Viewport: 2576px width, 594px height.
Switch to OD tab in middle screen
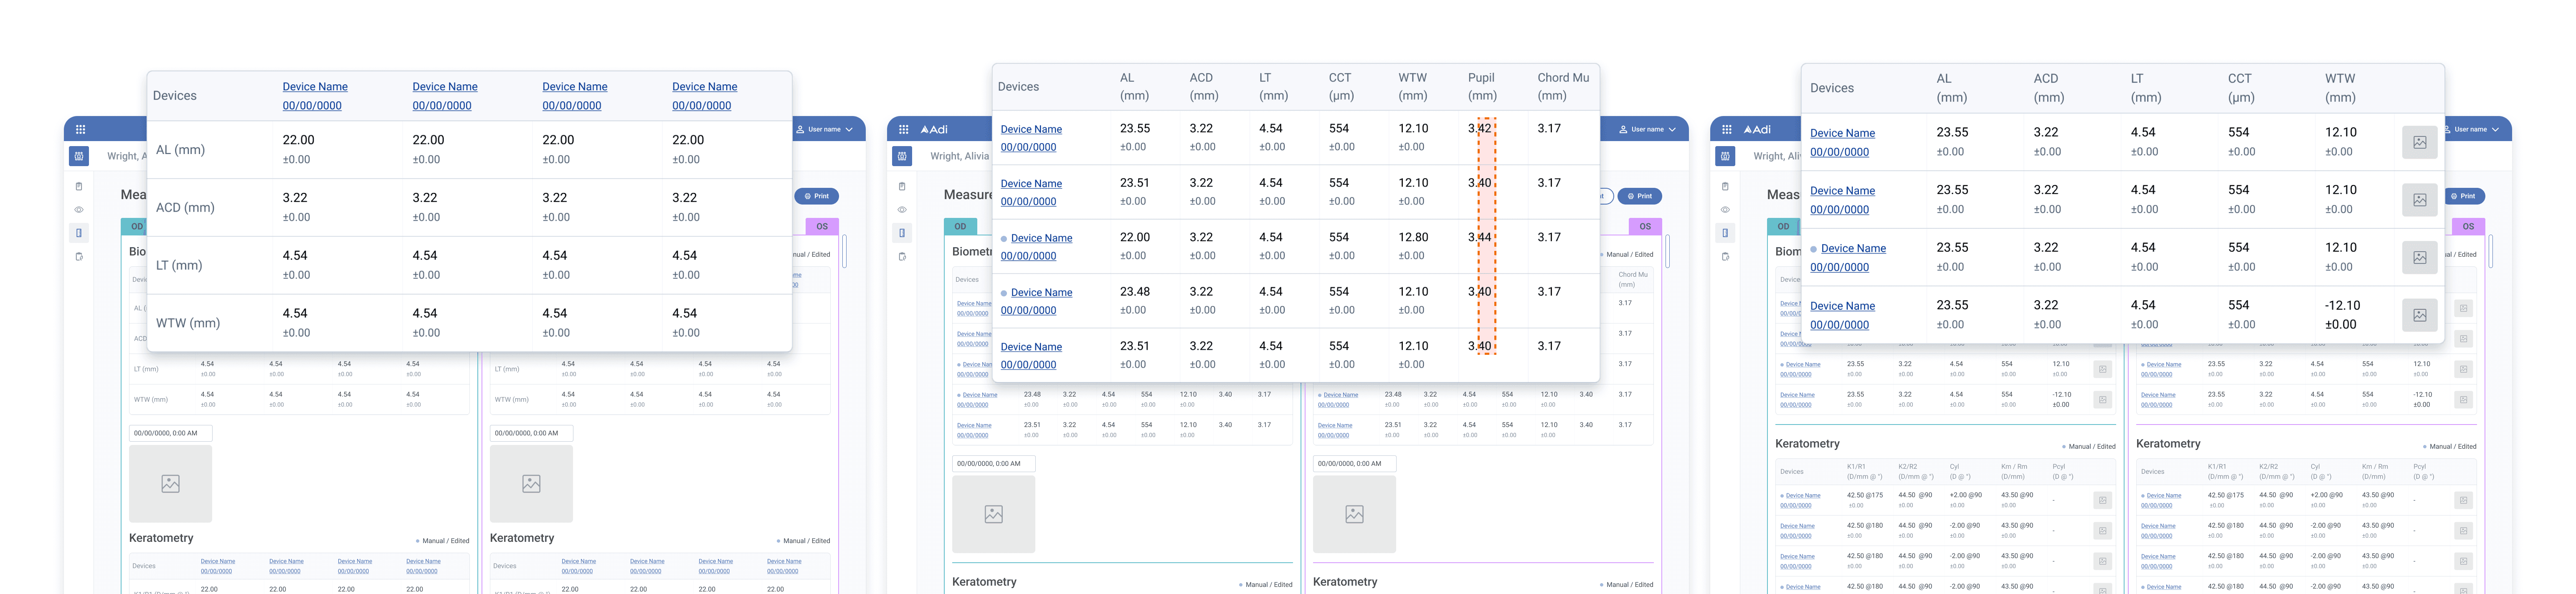click(960, 226)
